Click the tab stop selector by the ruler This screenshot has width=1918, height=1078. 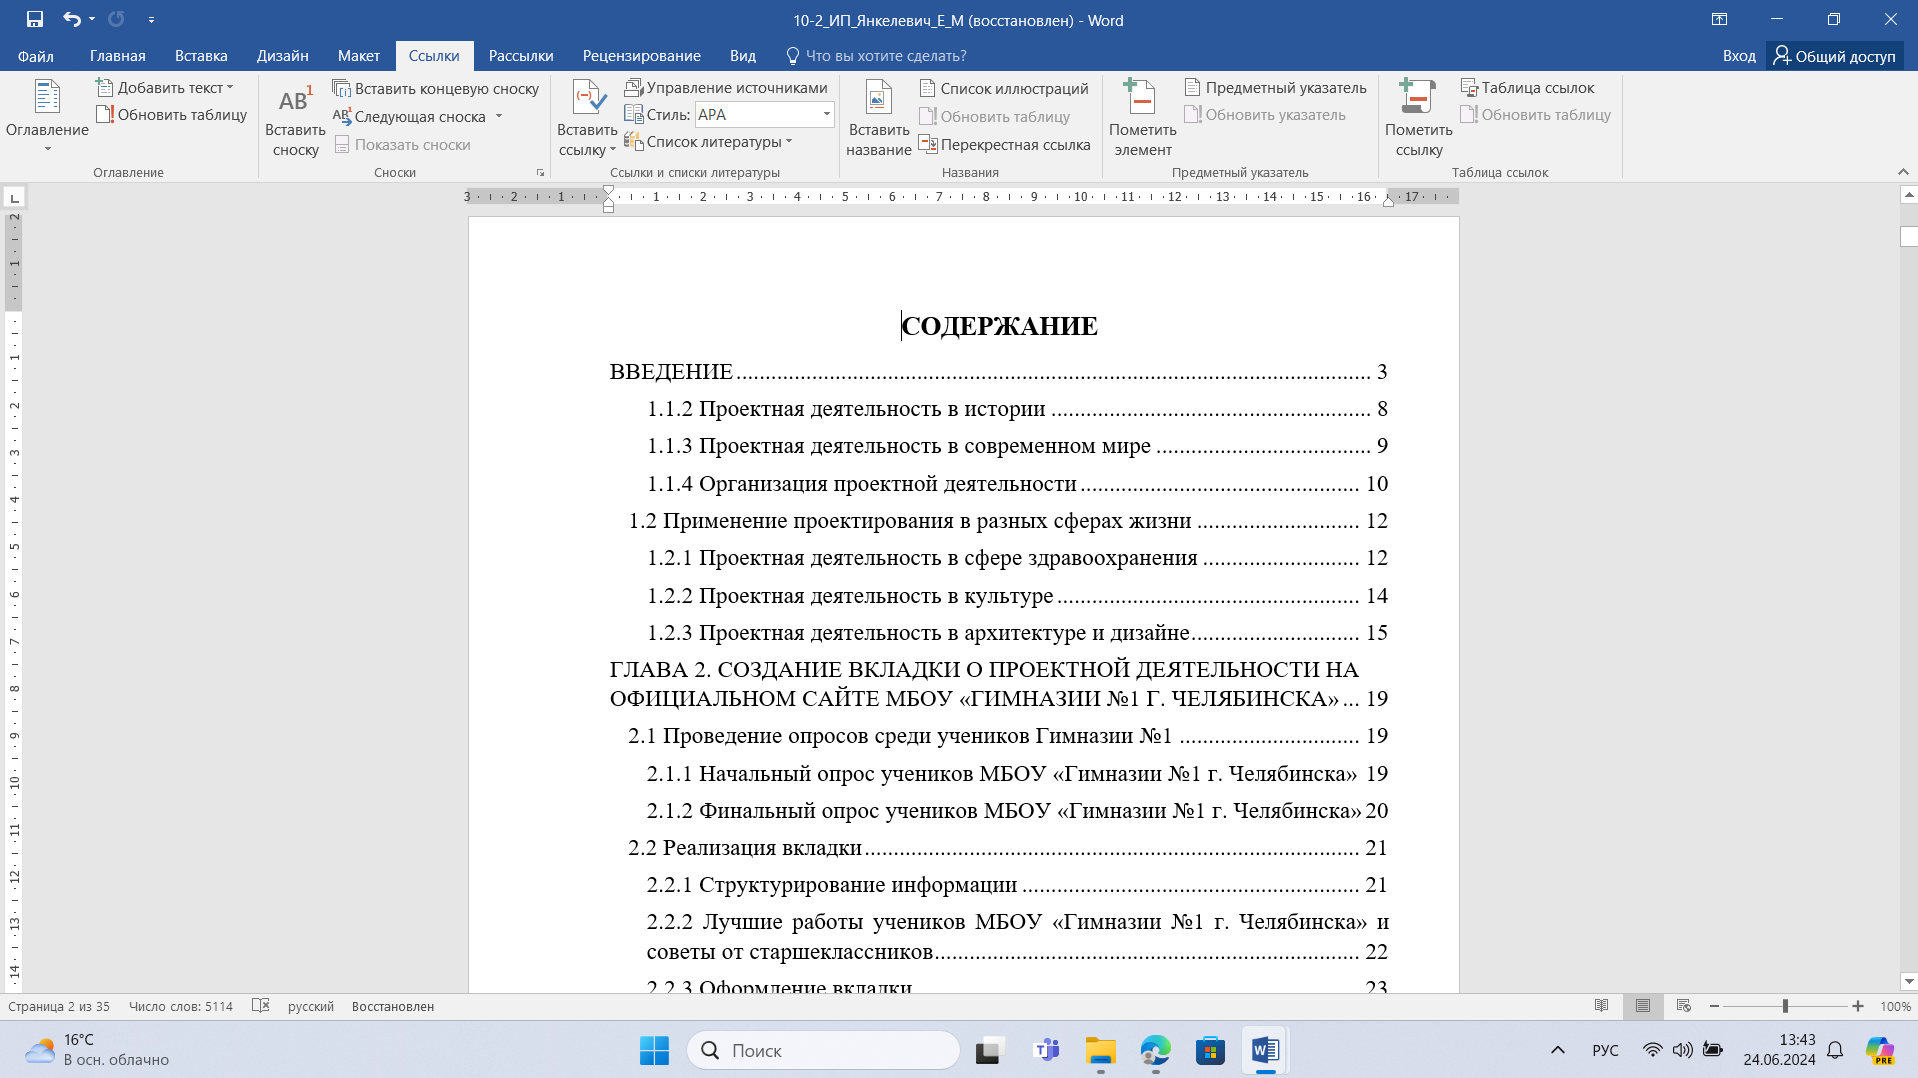(15, 198)
